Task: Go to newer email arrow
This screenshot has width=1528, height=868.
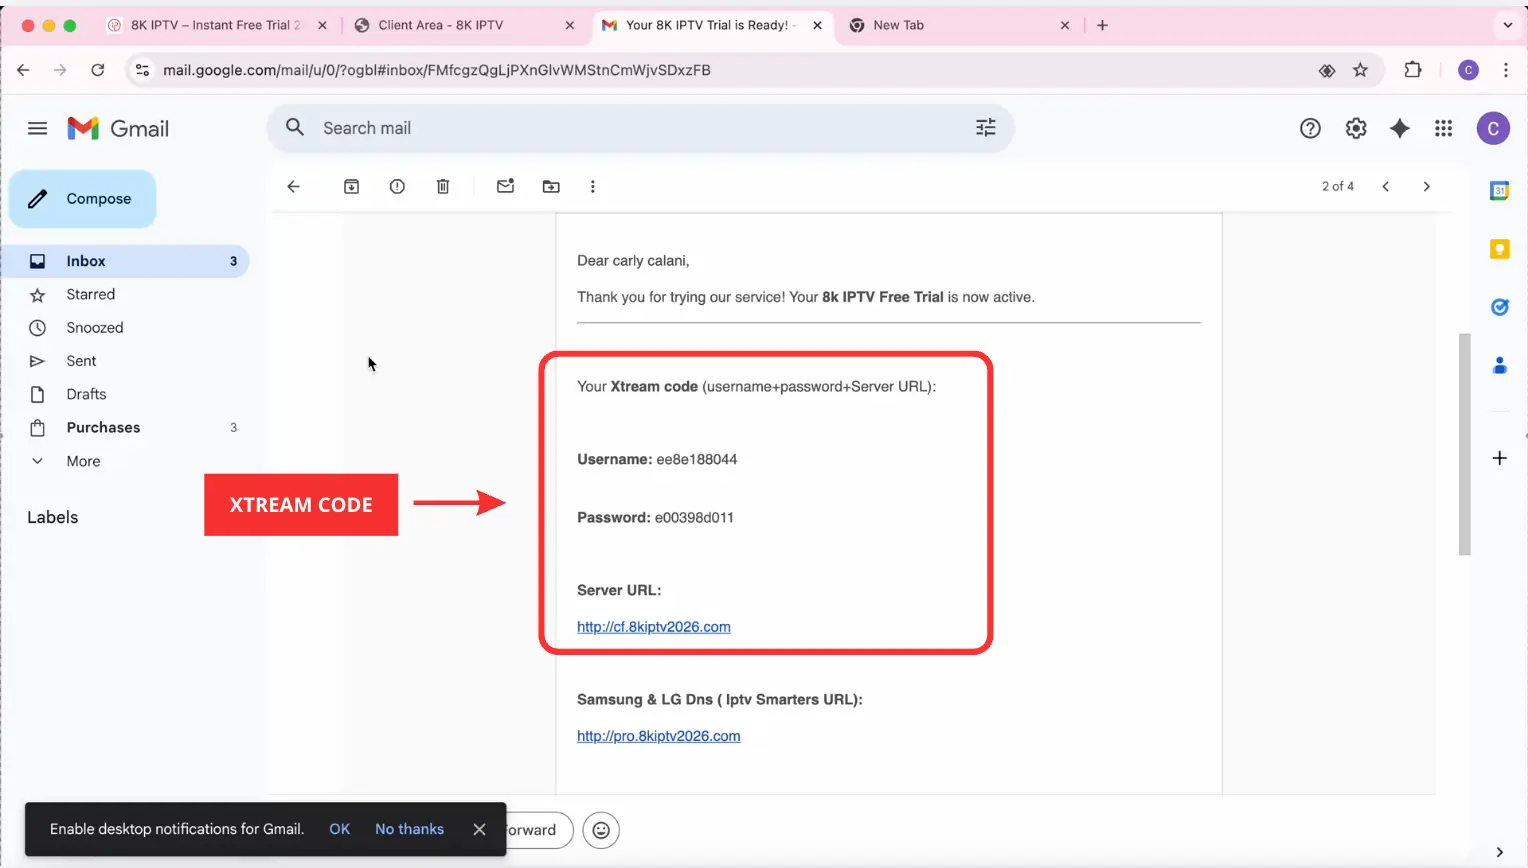Action: [1385, 186]
